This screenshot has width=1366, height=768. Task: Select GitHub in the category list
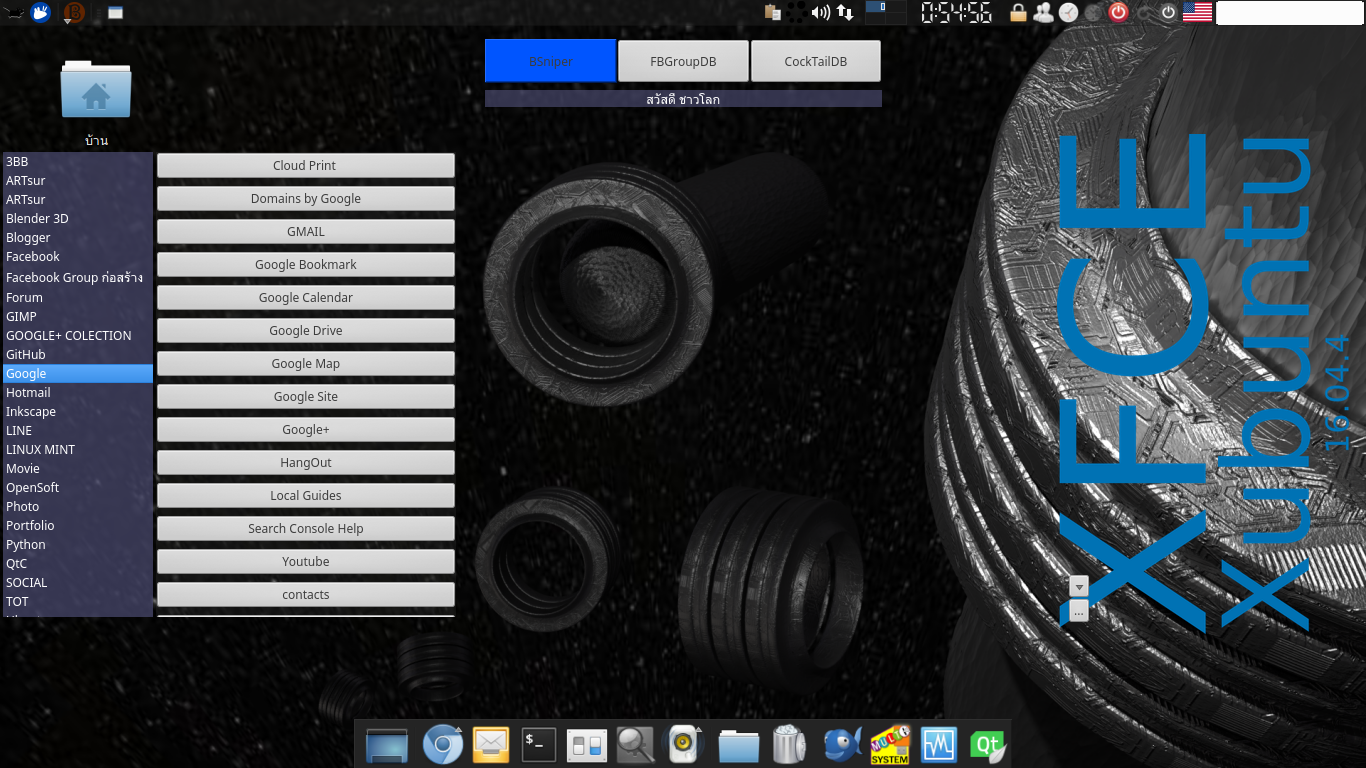[x=78, y=354]
